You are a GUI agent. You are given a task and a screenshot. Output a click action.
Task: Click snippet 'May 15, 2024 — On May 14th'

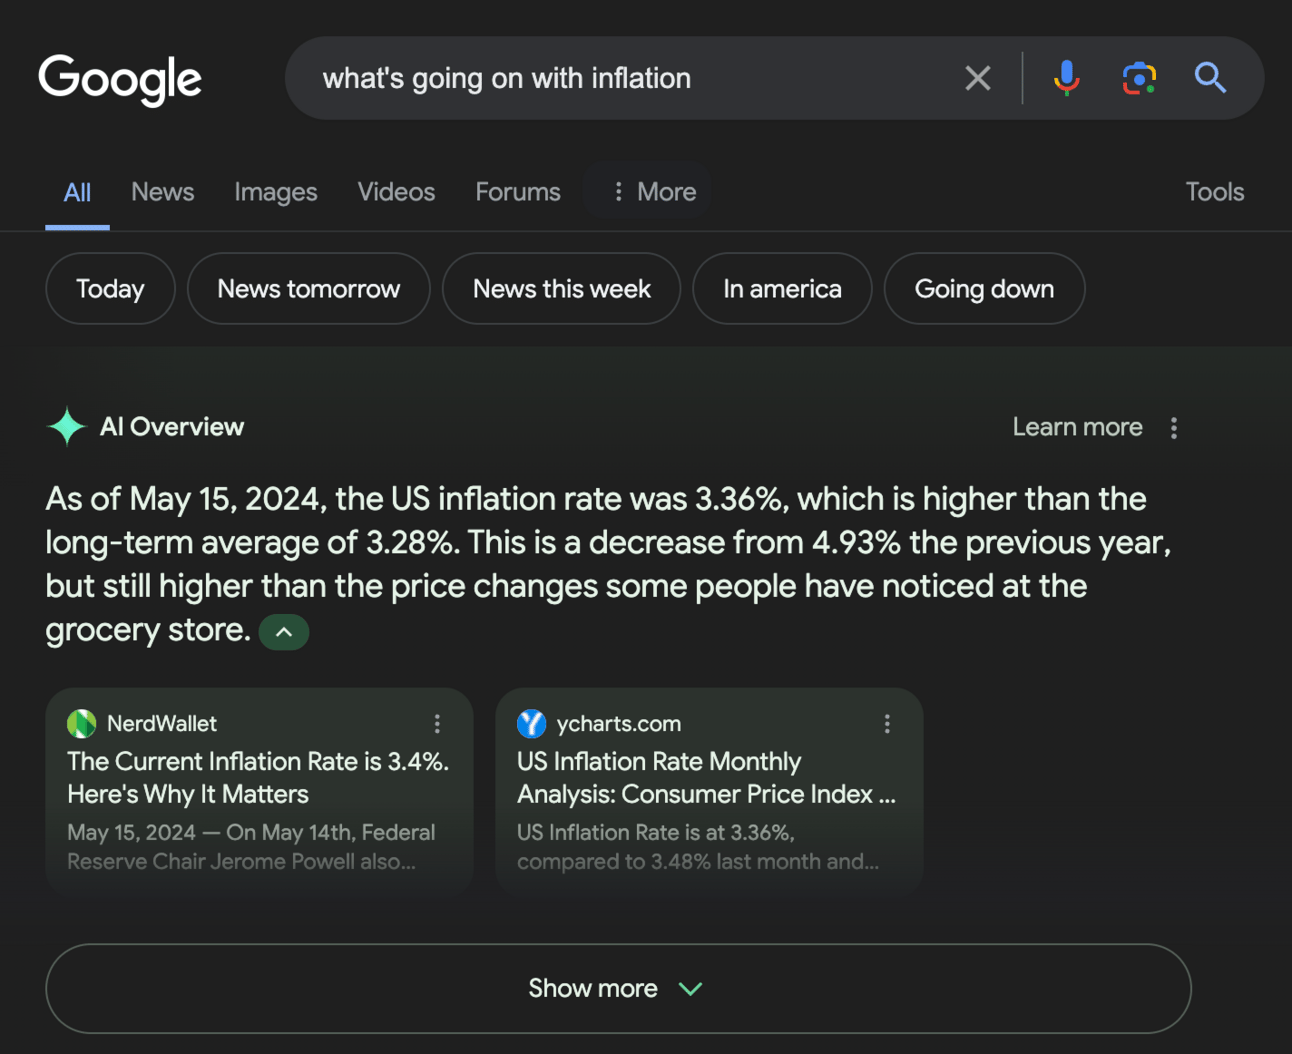[251, 847]
